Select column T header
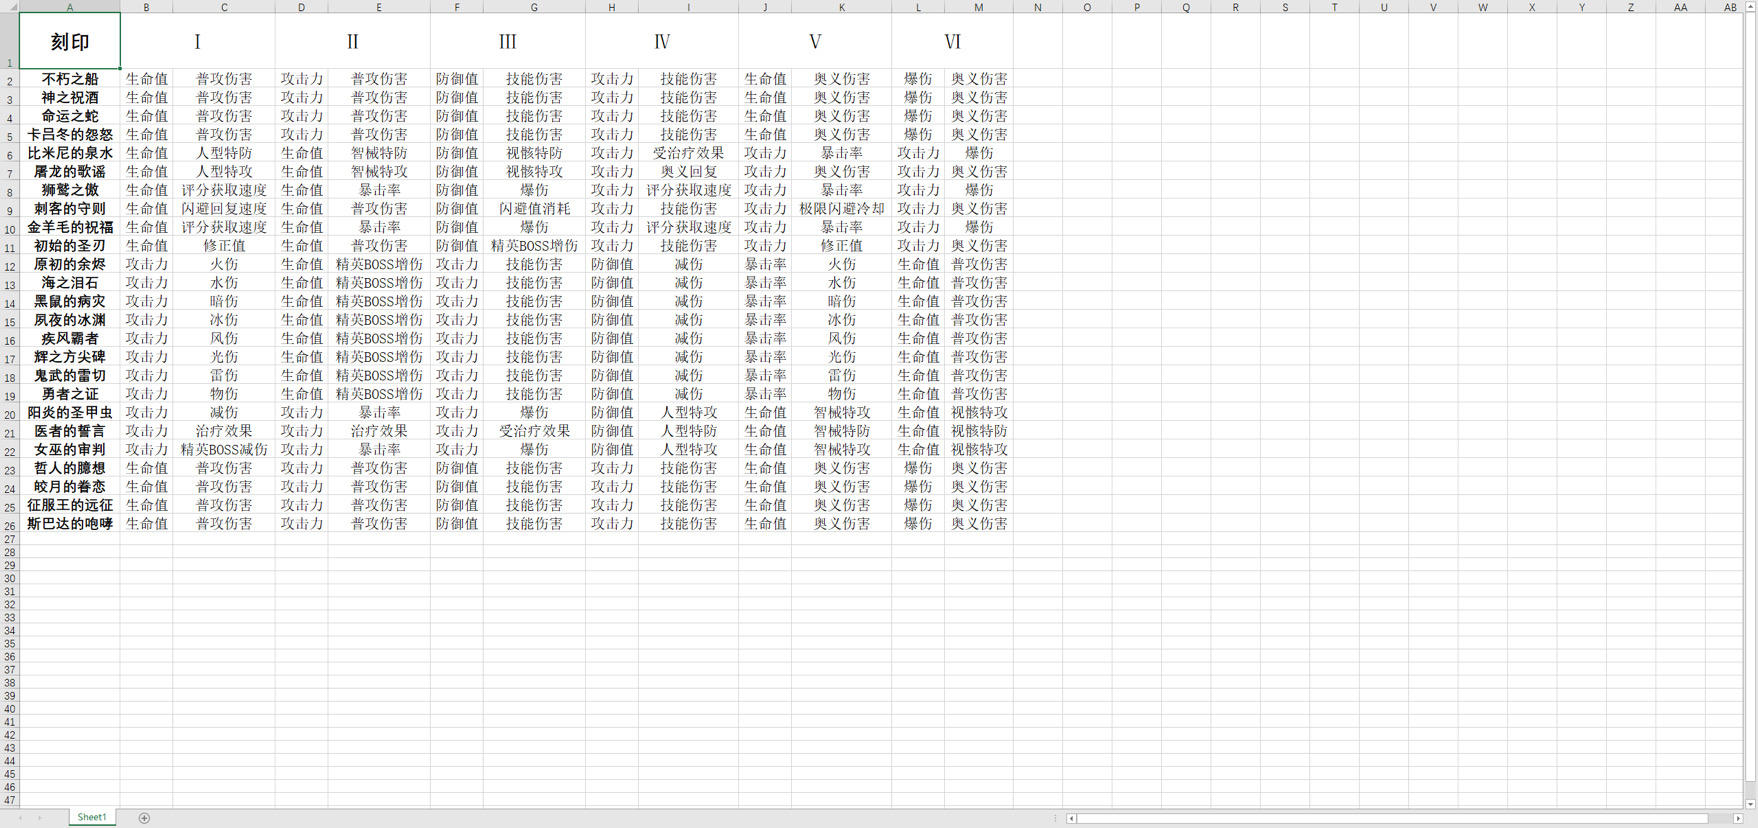Screen dimensions: 1758x828 pos(1334,7)
